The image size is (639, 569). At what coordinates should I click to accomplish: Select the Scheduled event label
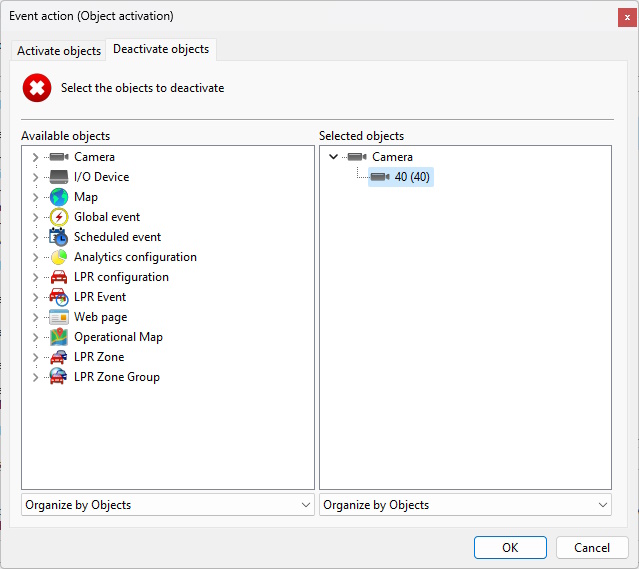click(x=117, y=237)
